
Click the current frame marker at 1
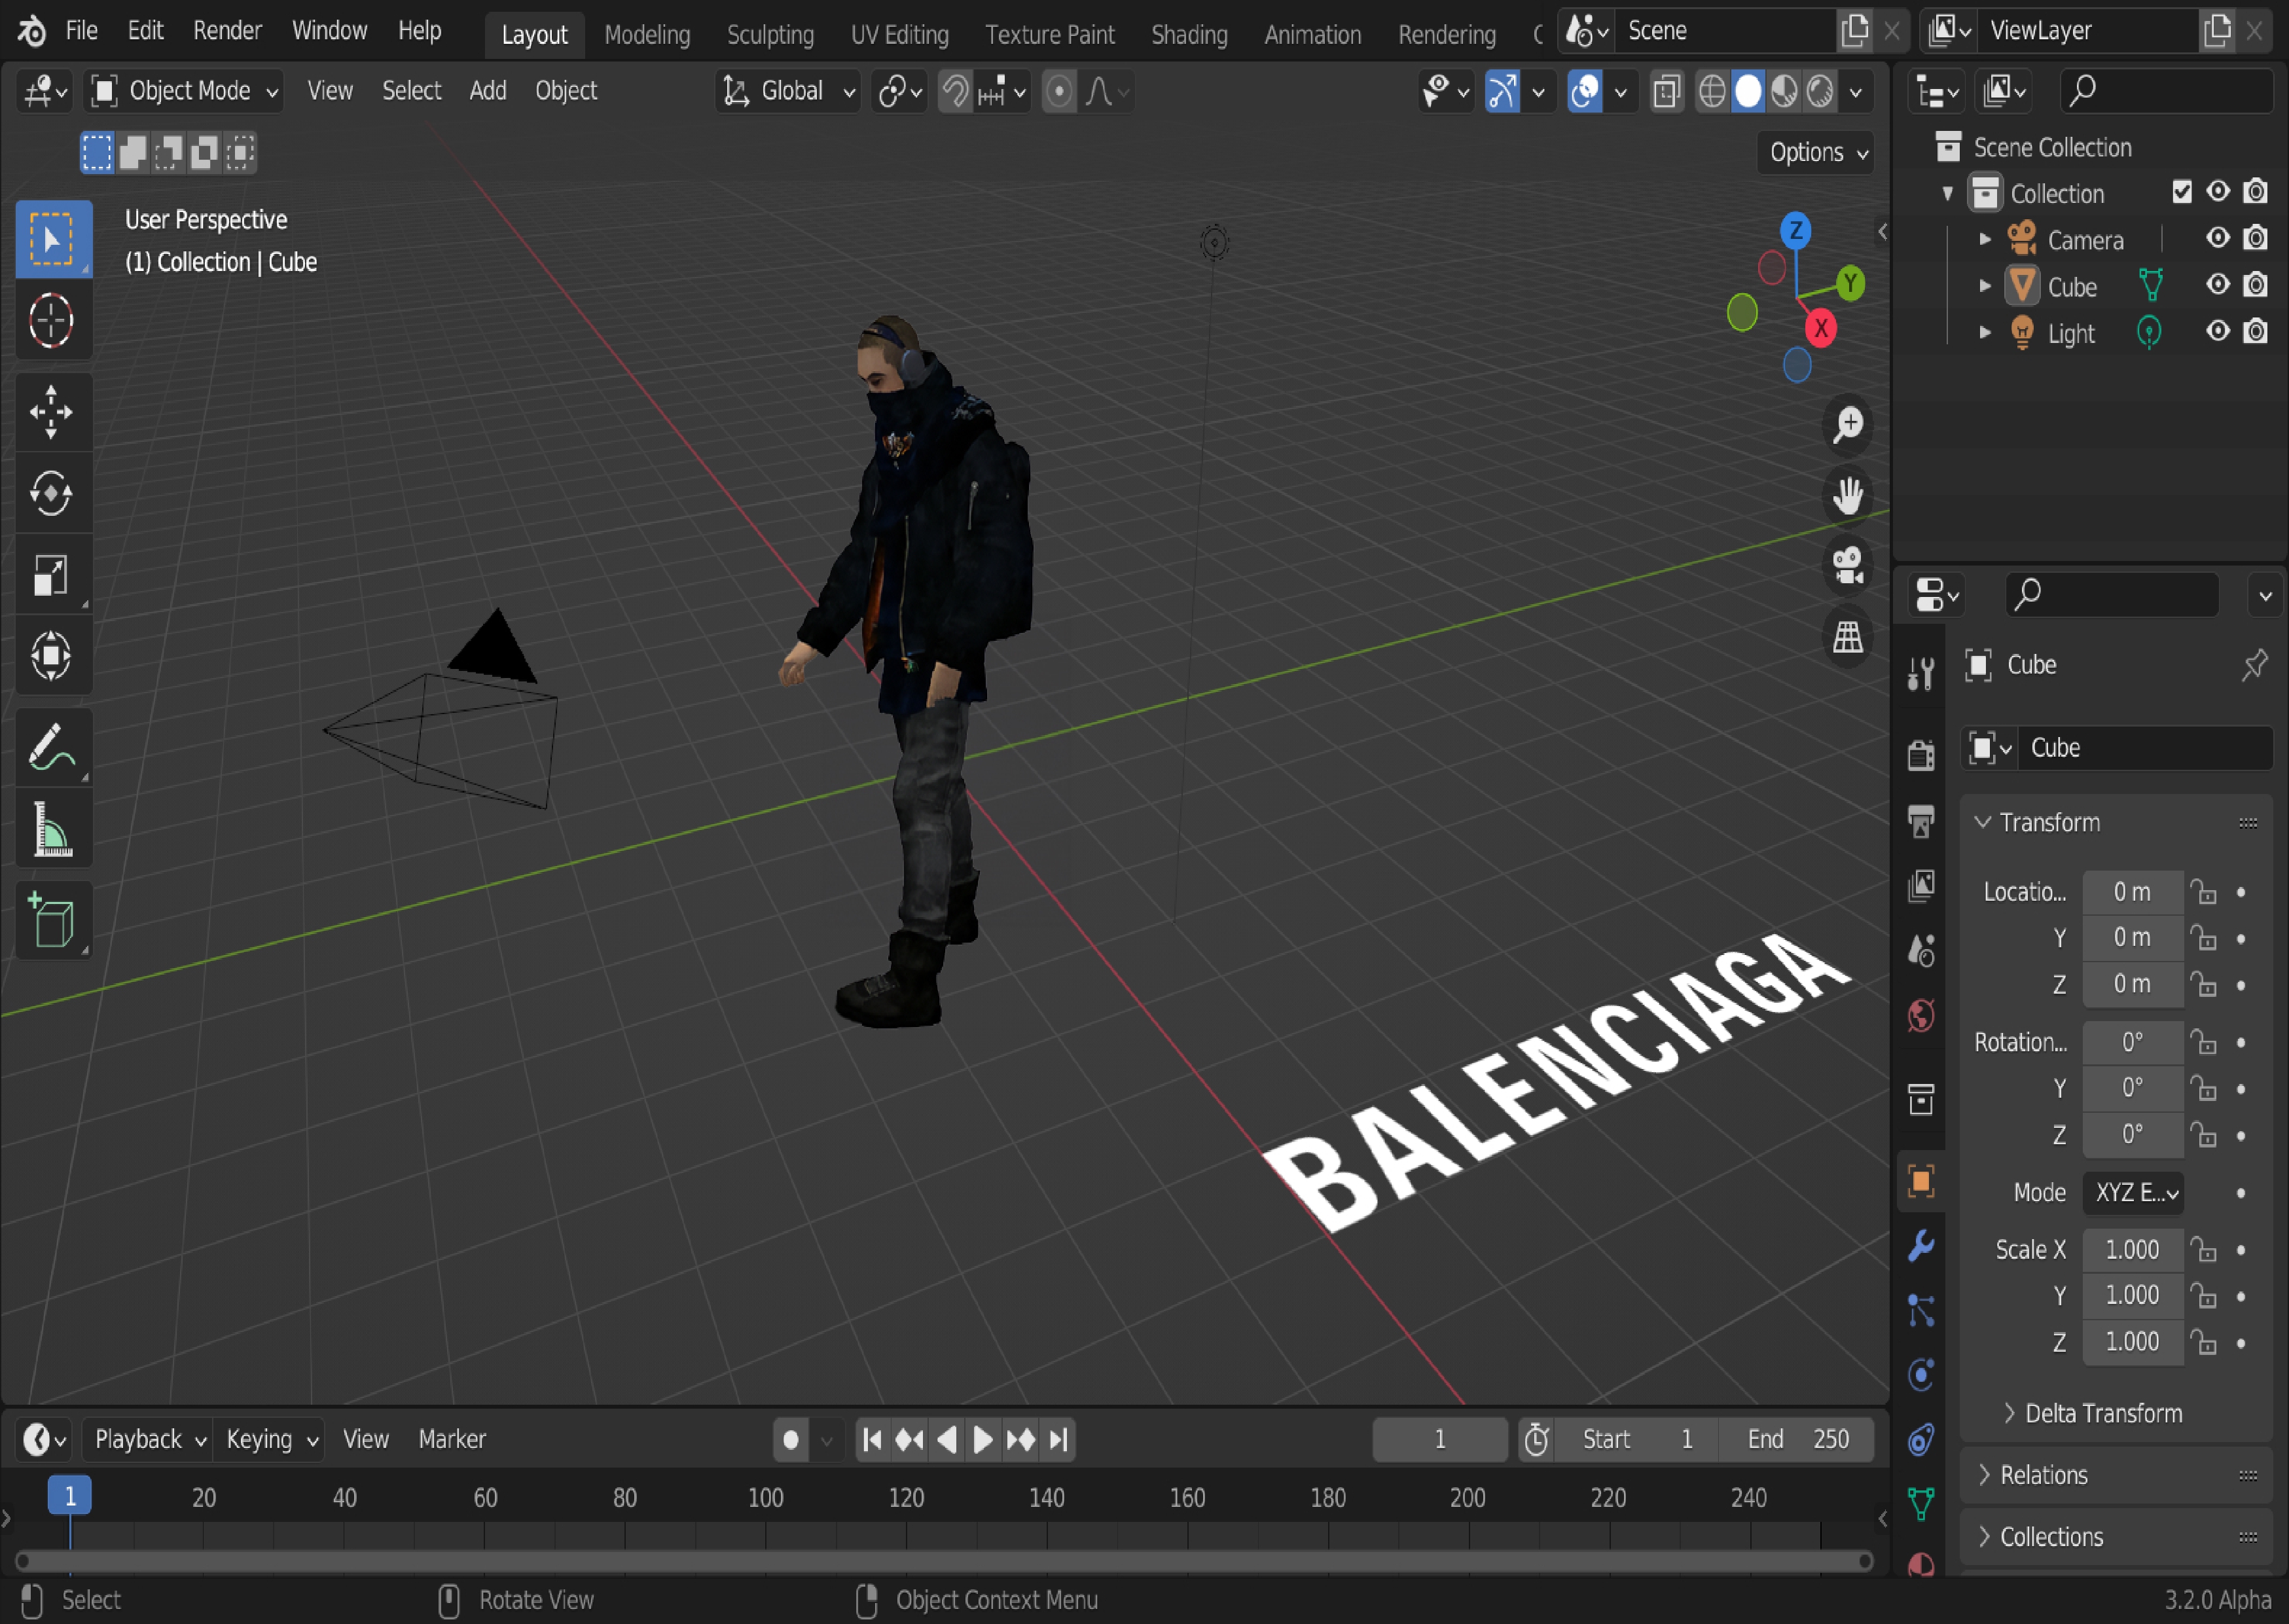pos(70,1497)
